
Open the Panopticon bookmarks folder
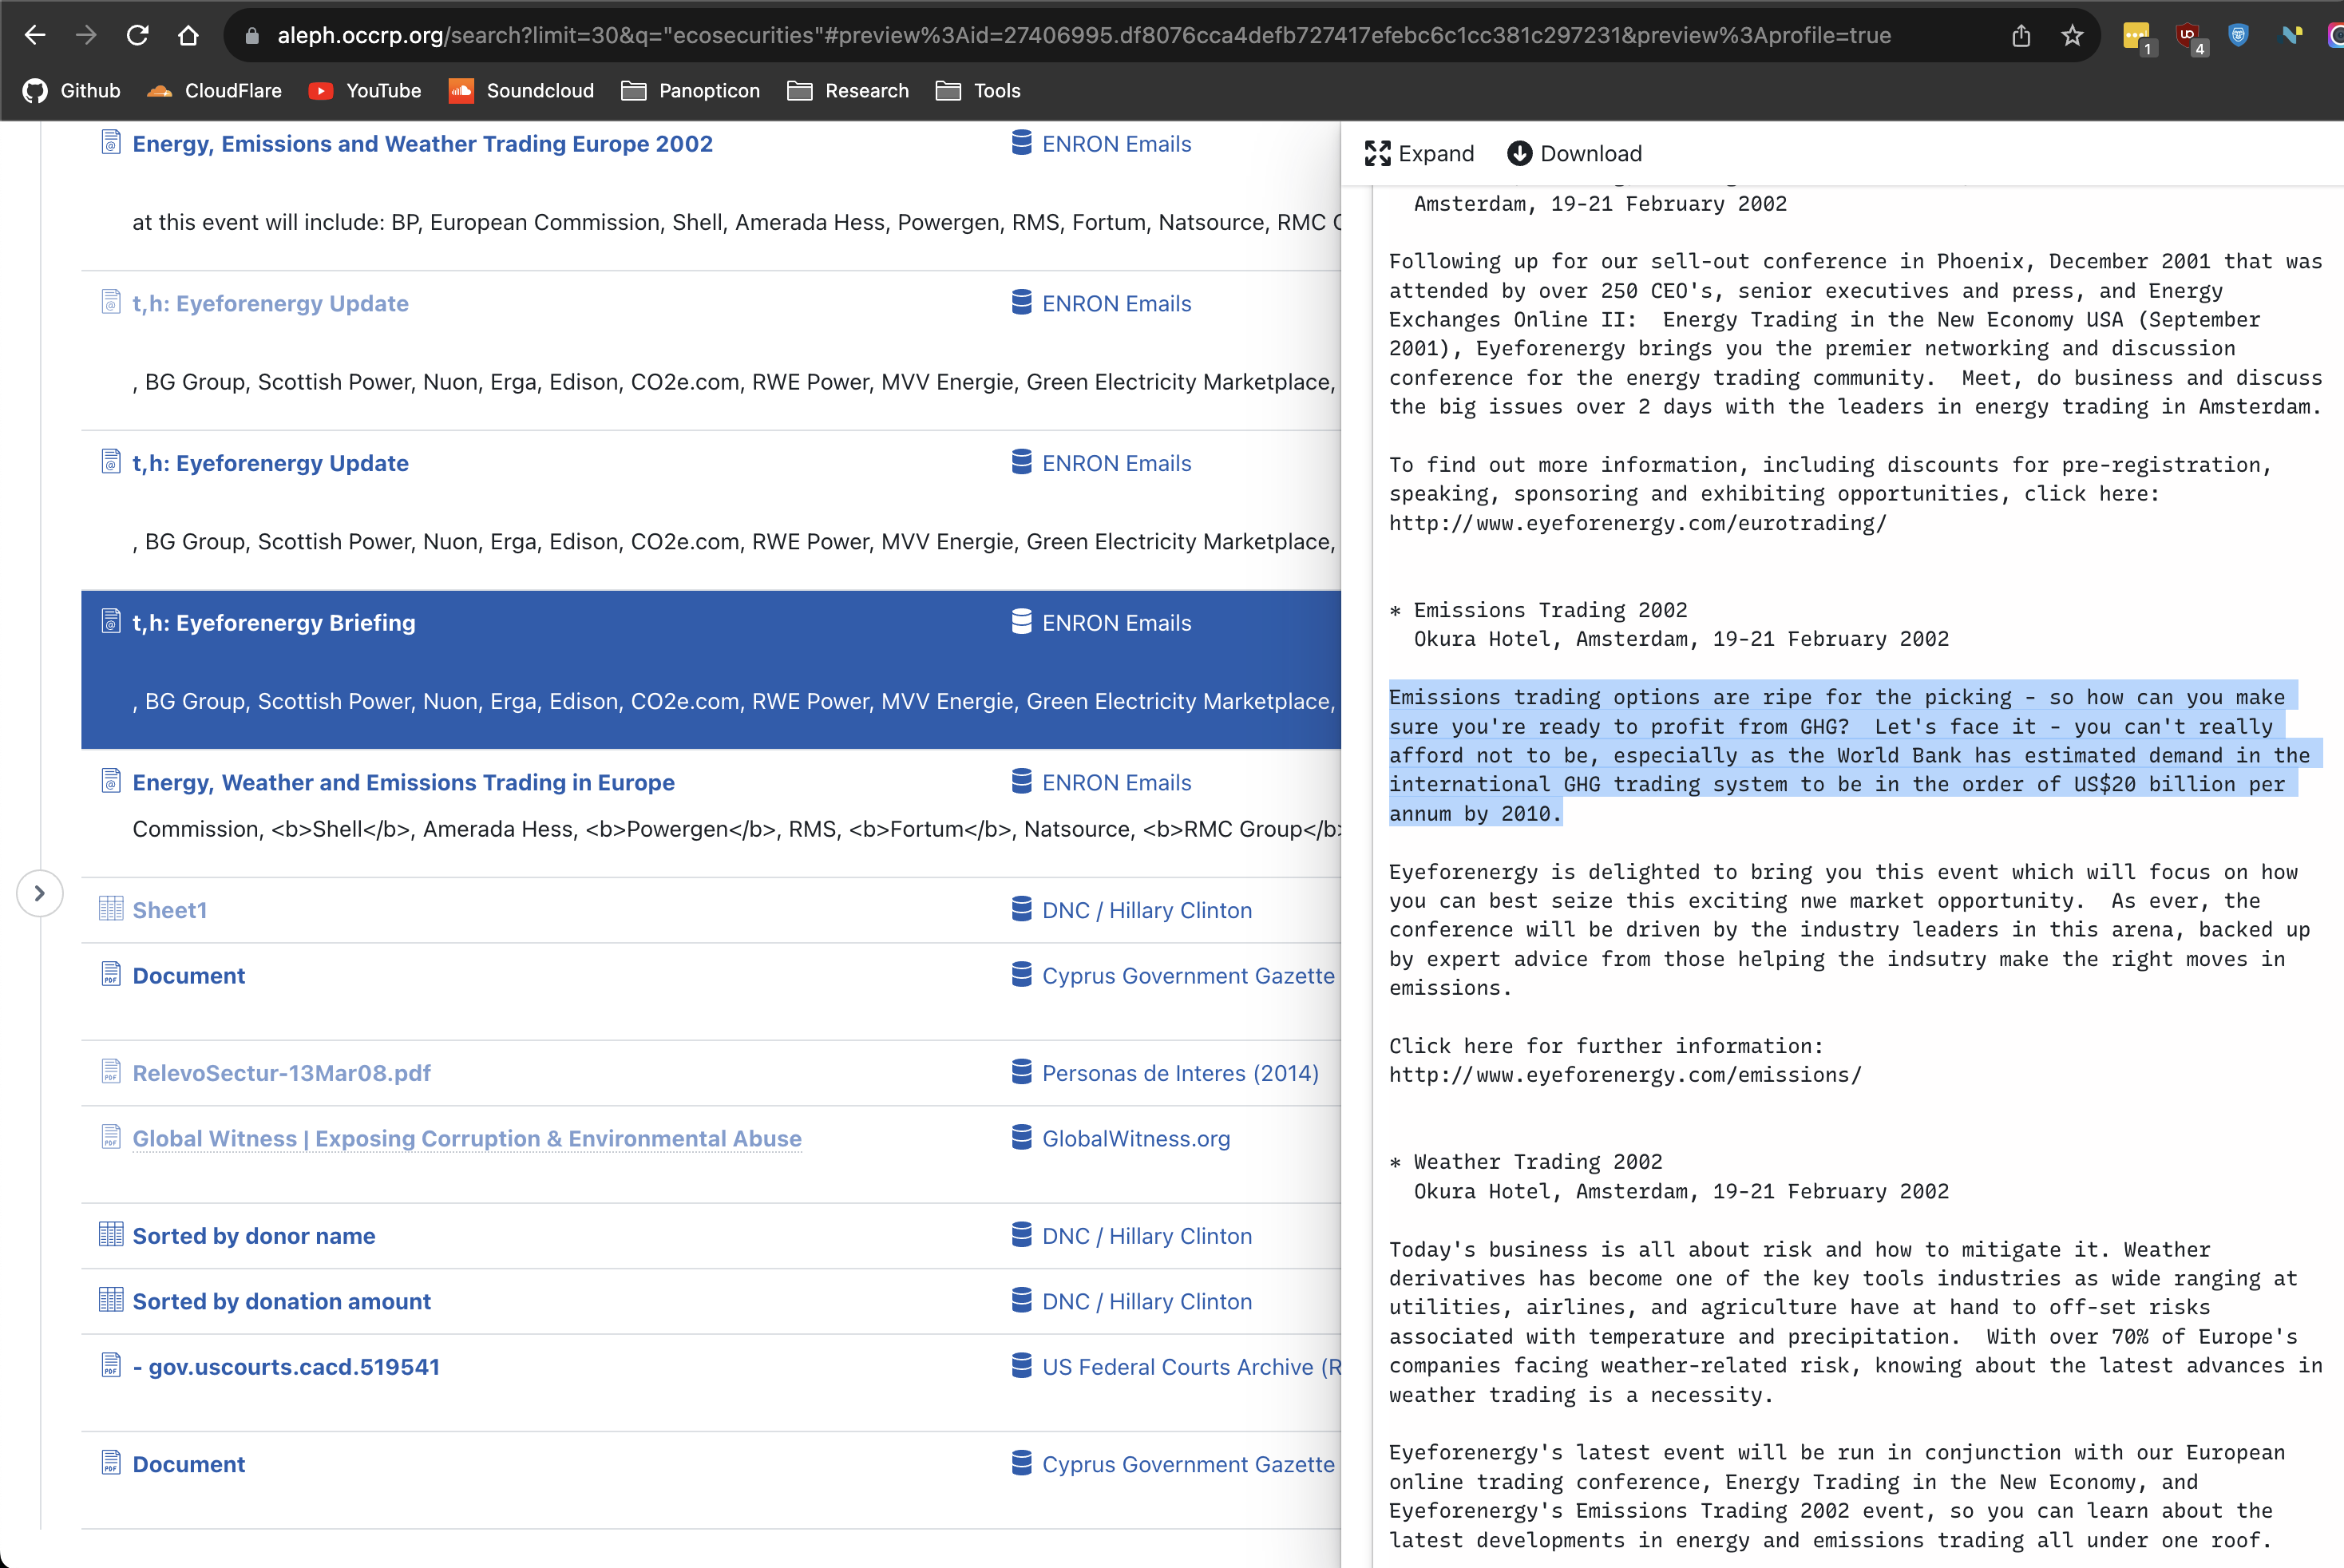coord(691,91)
